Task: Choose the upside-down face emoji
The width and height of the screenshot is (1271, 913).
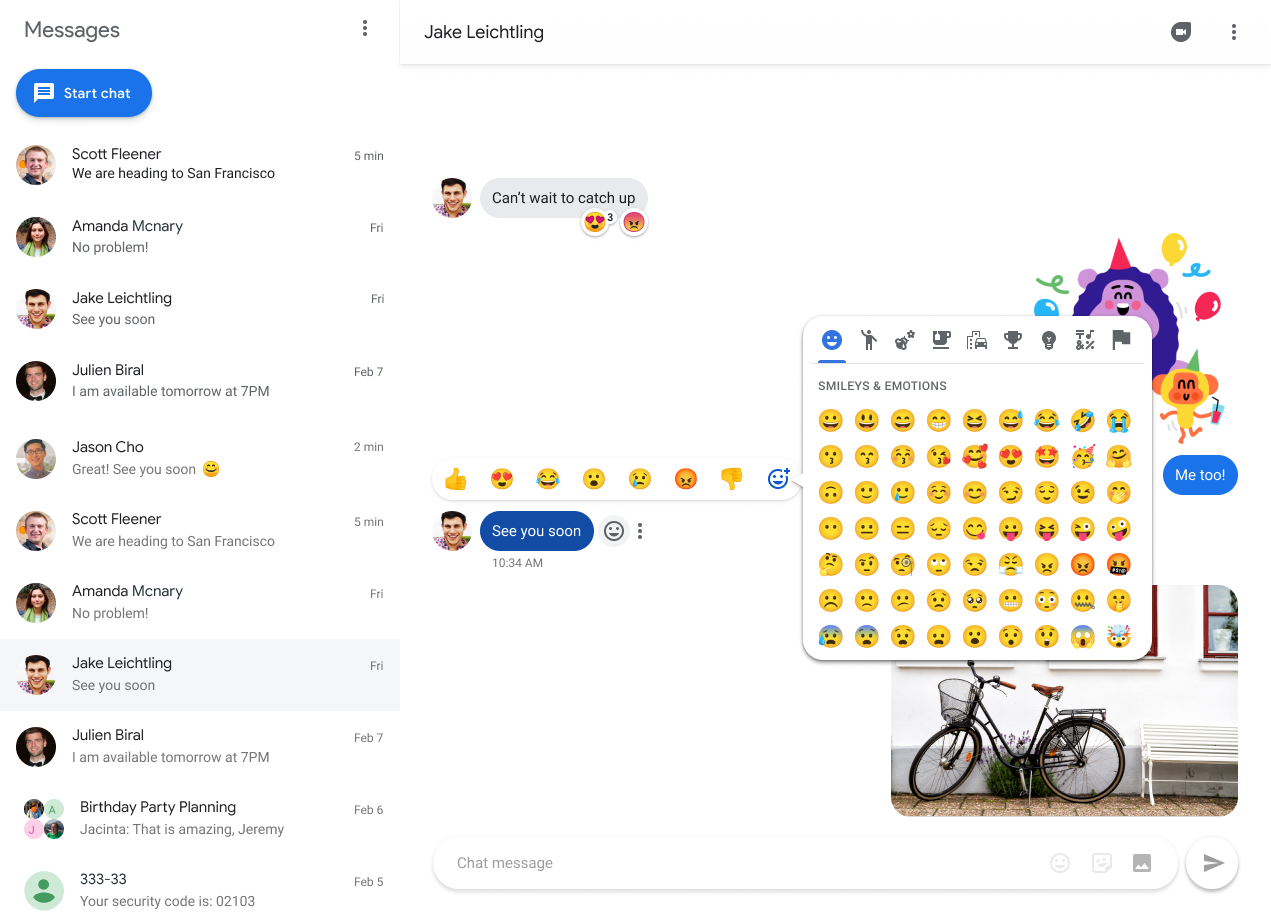Action: (830, 493)
